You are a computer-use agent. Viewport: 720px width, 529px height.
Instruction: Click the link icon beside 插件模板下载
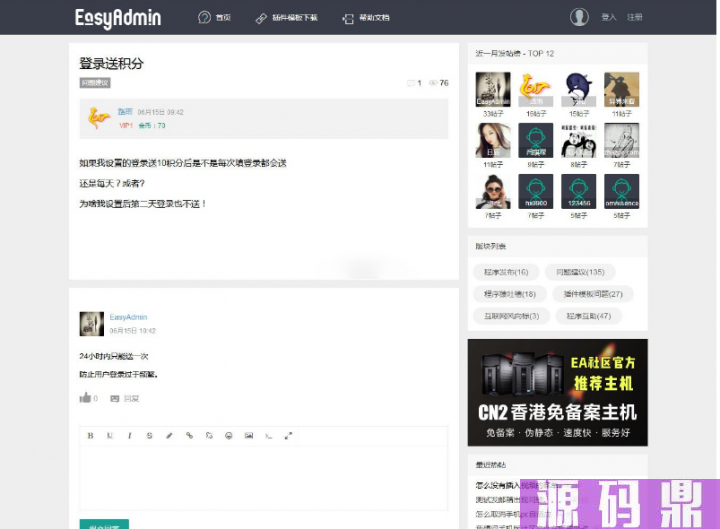click(x=261, y=18)
